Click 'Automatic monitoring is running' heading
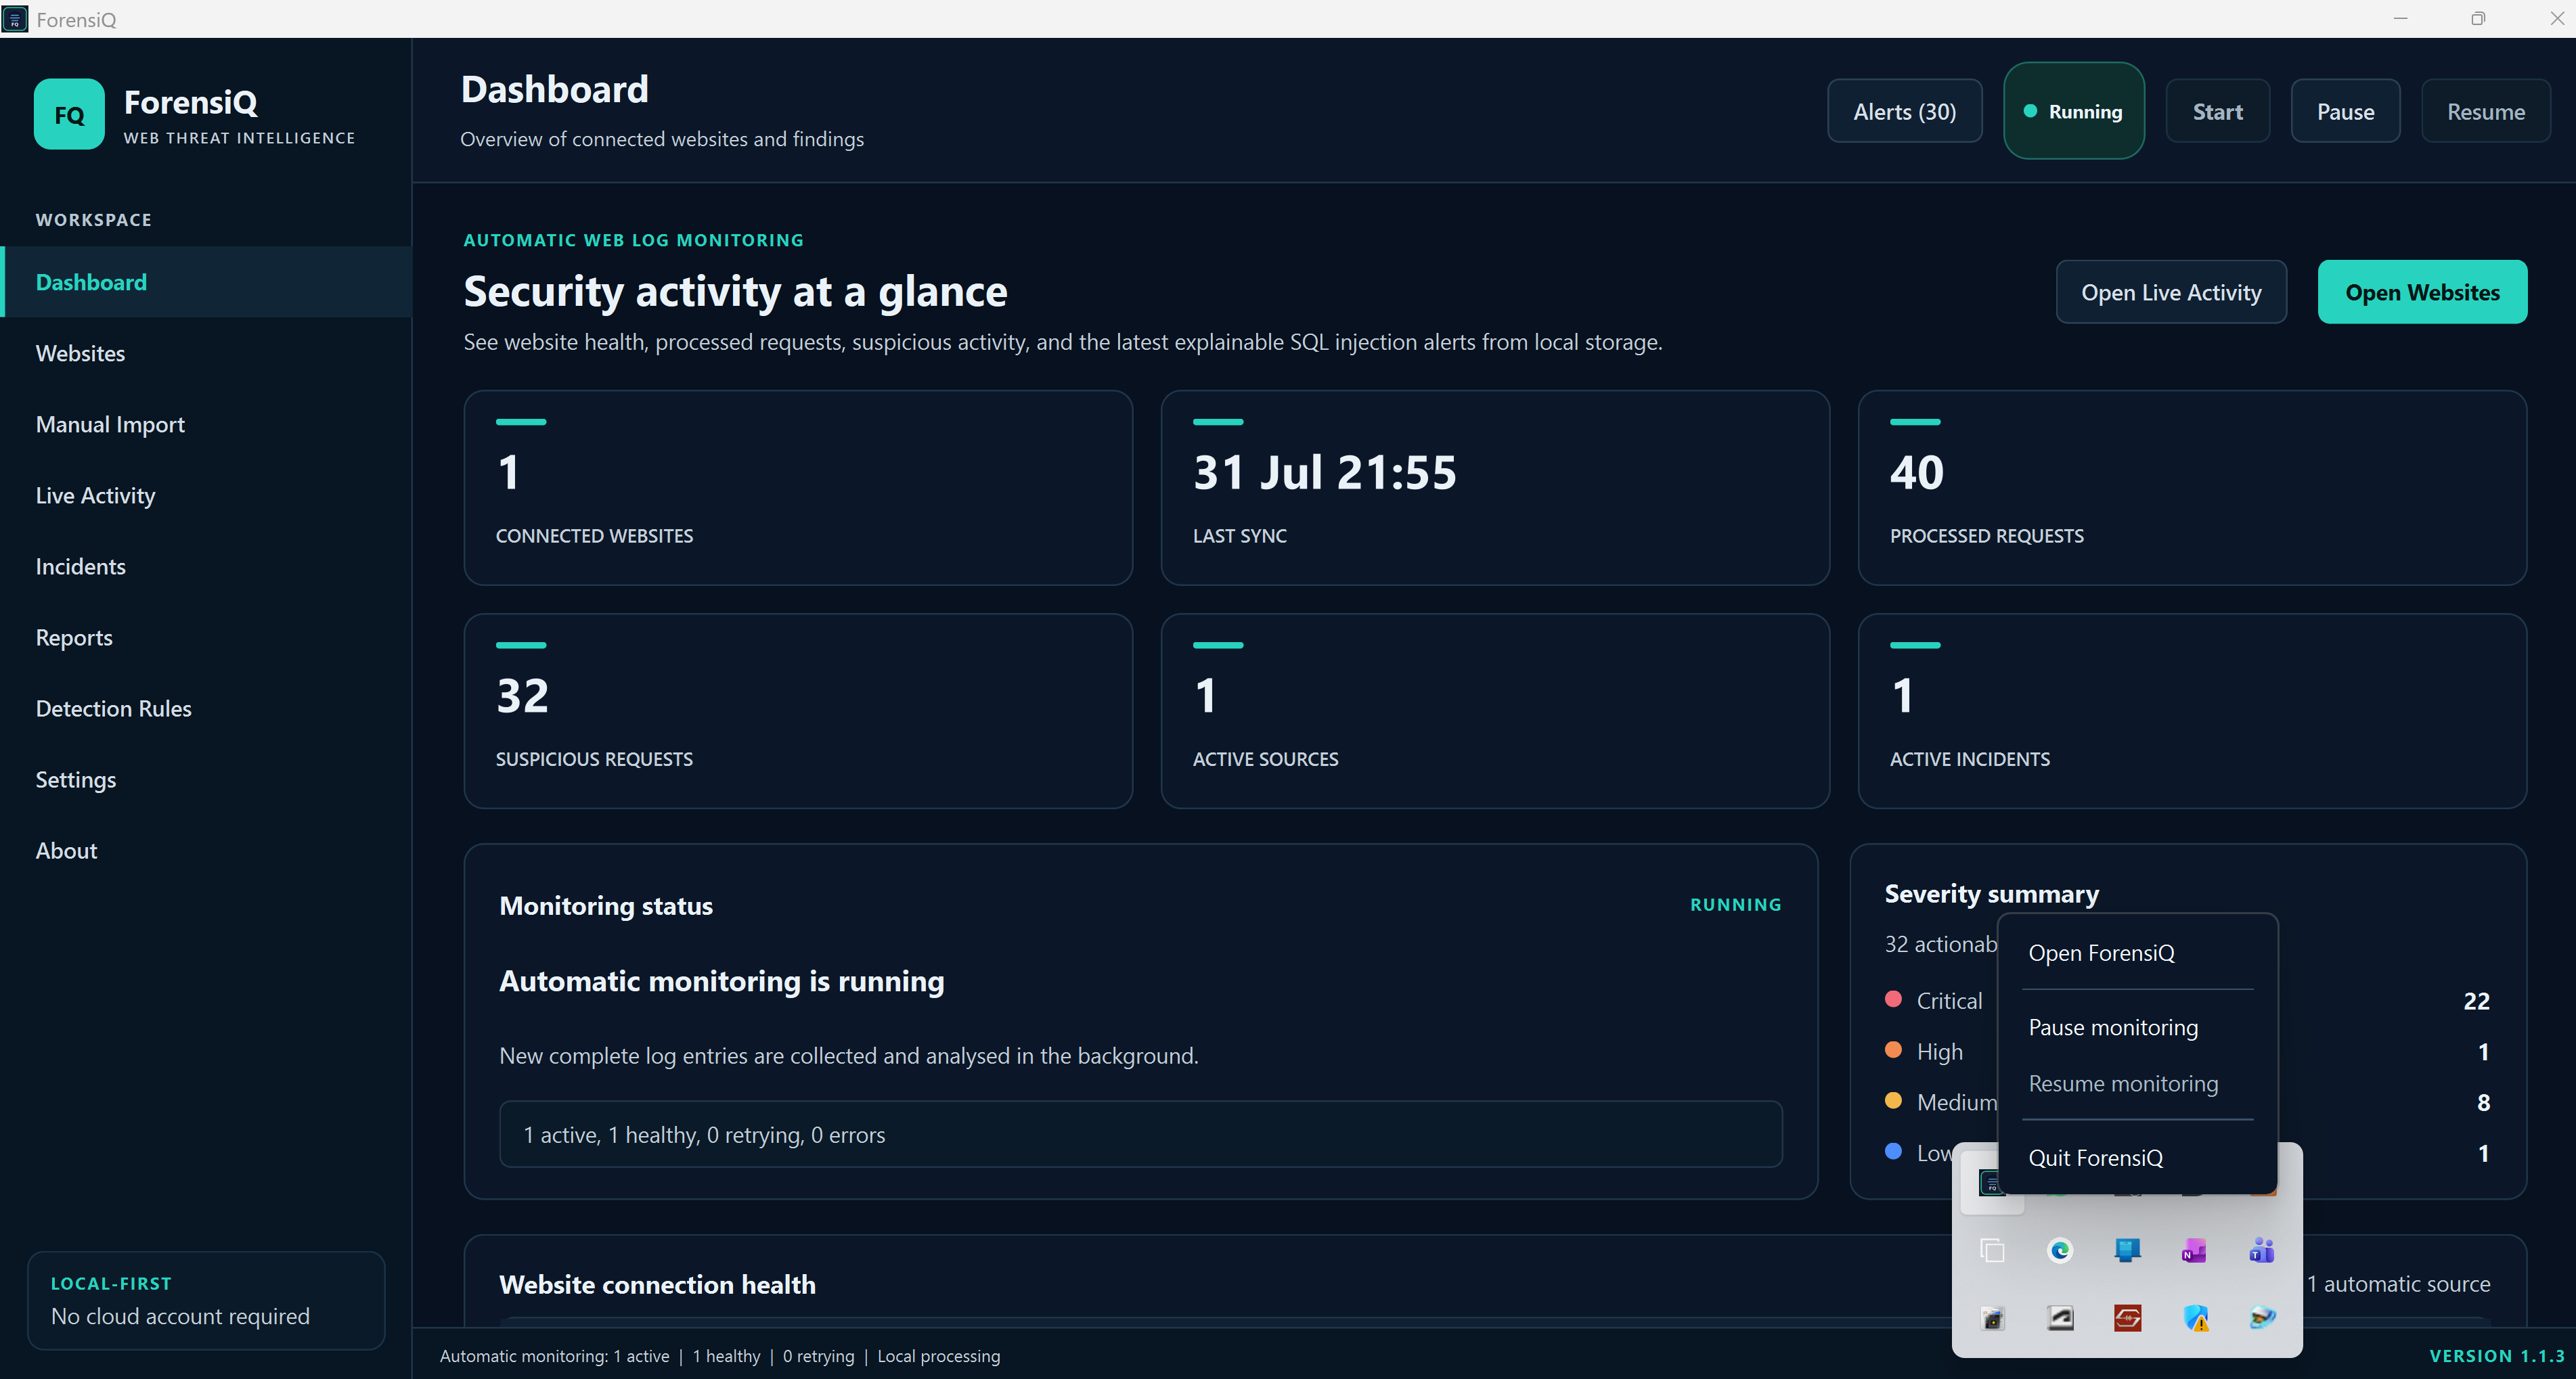The width and height of the screenshot is (2576, 1379). [721, 981]
